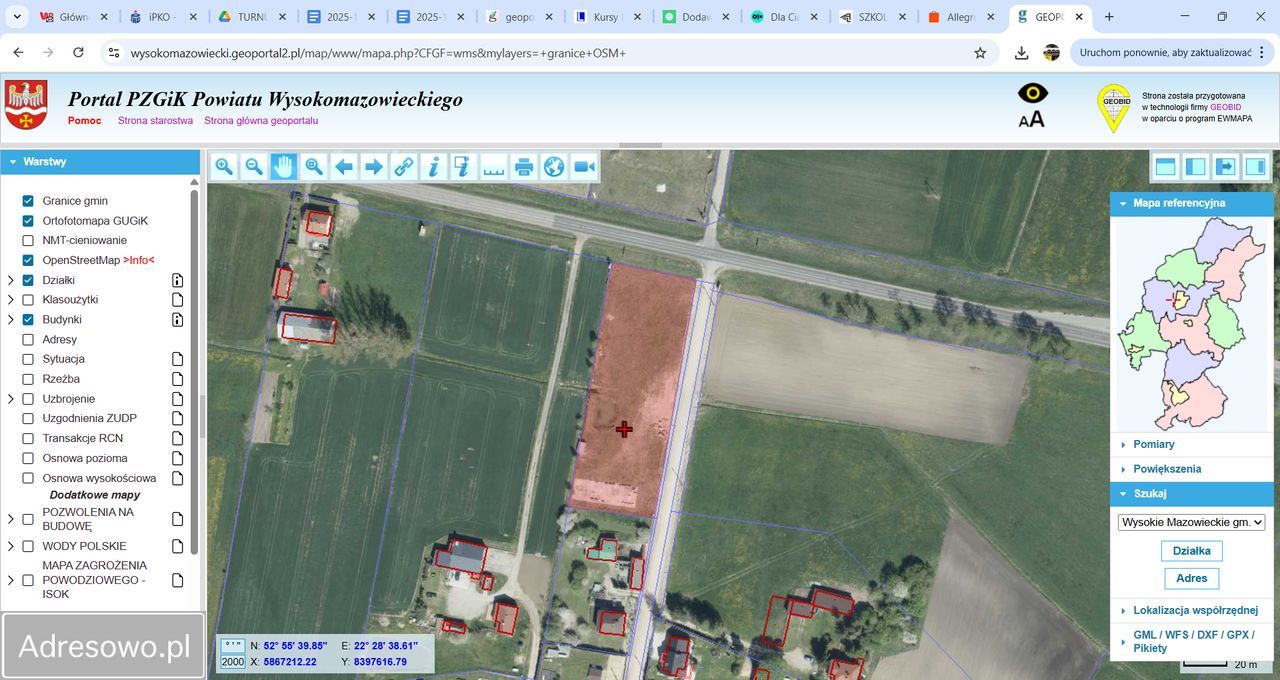
Task: Go to next map view arrow
Action: (x=374, y=167)
